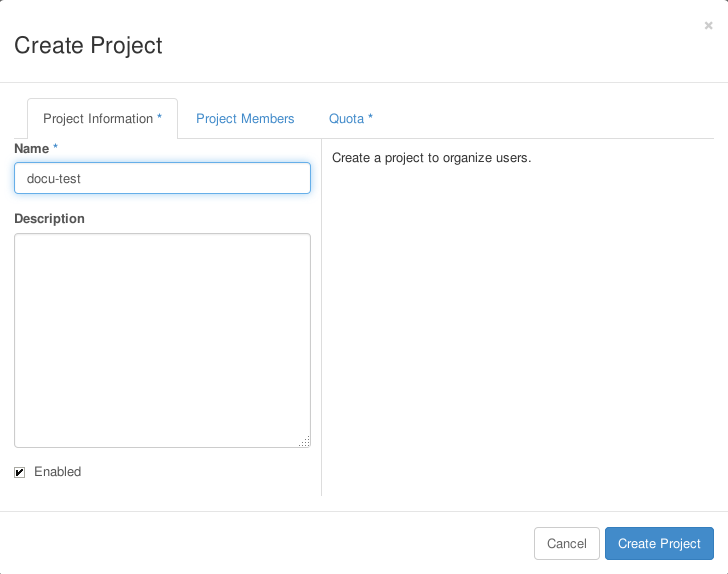Click the docu-test text in the field
Screen dimensions: 728x574
click(x=54, y=179)
